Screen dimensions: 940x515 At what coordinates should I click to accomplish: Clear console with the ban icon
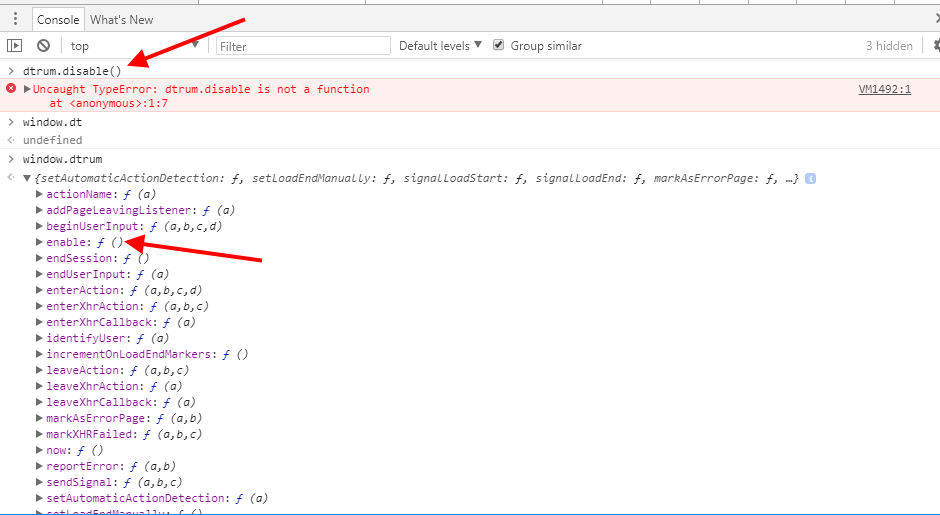point(43,46)
